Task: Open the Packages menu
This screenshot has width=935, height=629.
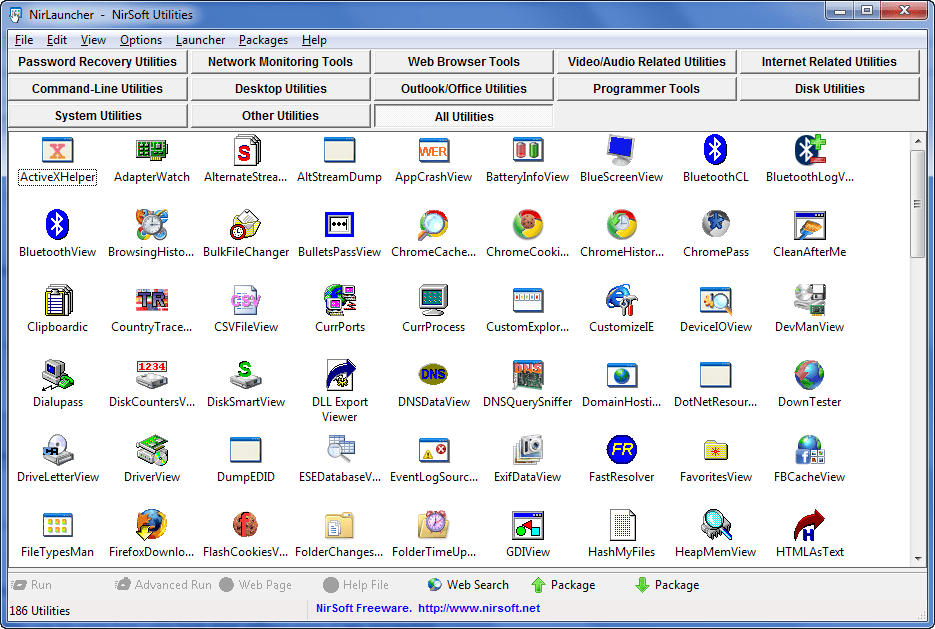Action: click(x=263, y=40)
